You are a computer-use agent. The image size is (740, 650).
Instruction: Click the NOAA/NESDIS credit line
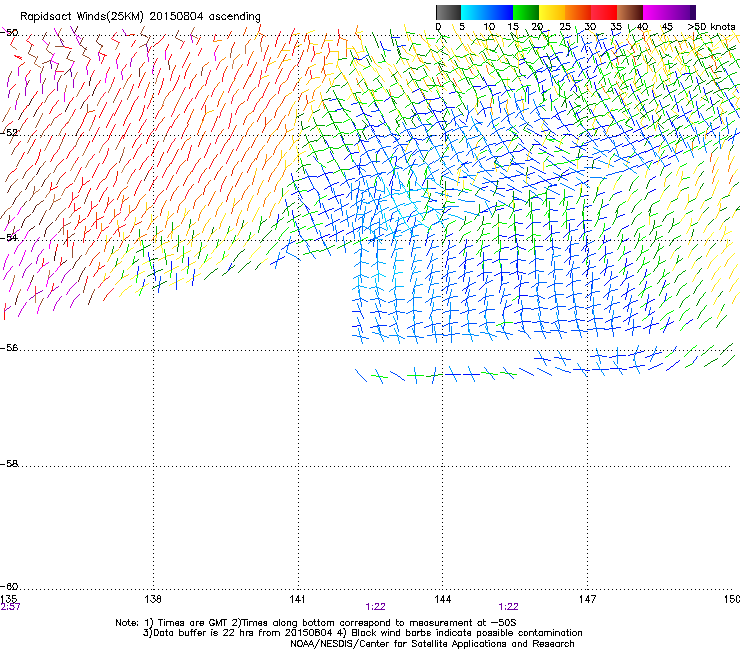[432, 644]
